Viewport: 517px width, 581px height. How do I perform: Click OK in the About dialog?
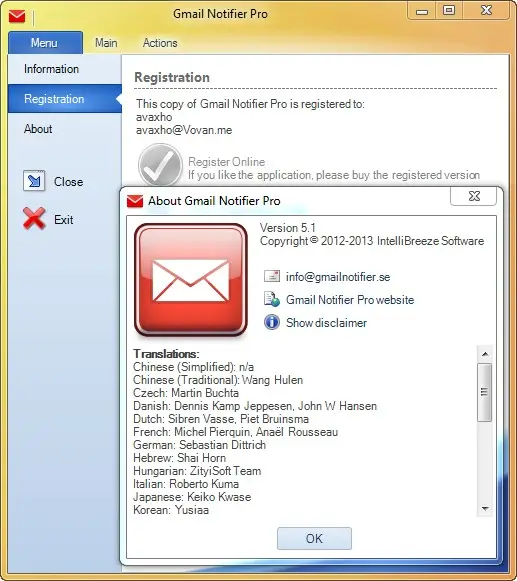[314, 538]
